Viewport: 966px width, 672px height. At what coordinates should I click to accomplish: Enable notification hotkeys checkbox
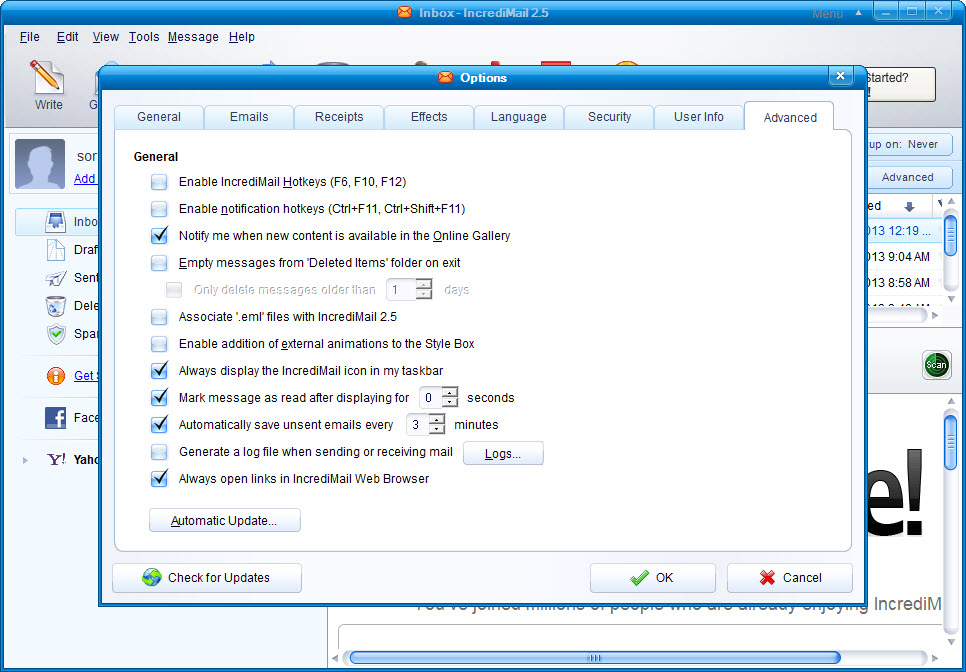click(159, 209)
